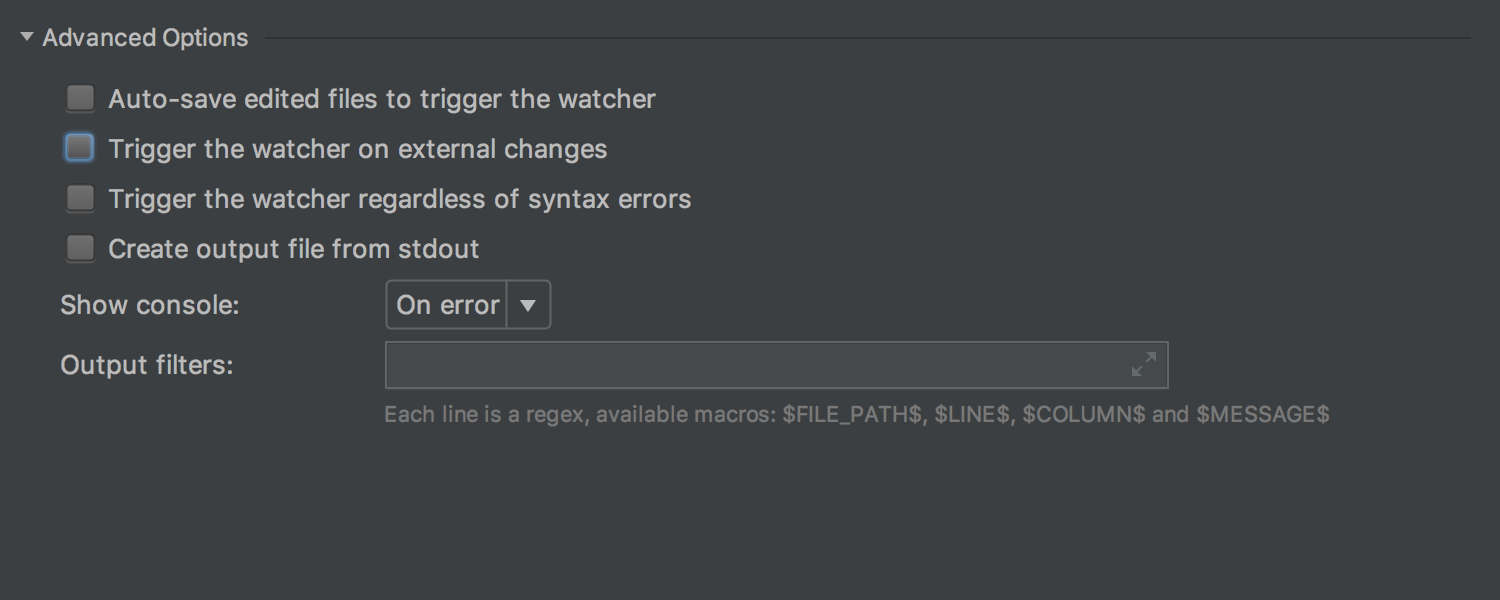Image resolution: width=1500 pixels, height=600 pixels.
Task: Click the regex hint text below filters
Action: (x=857, y=414)
